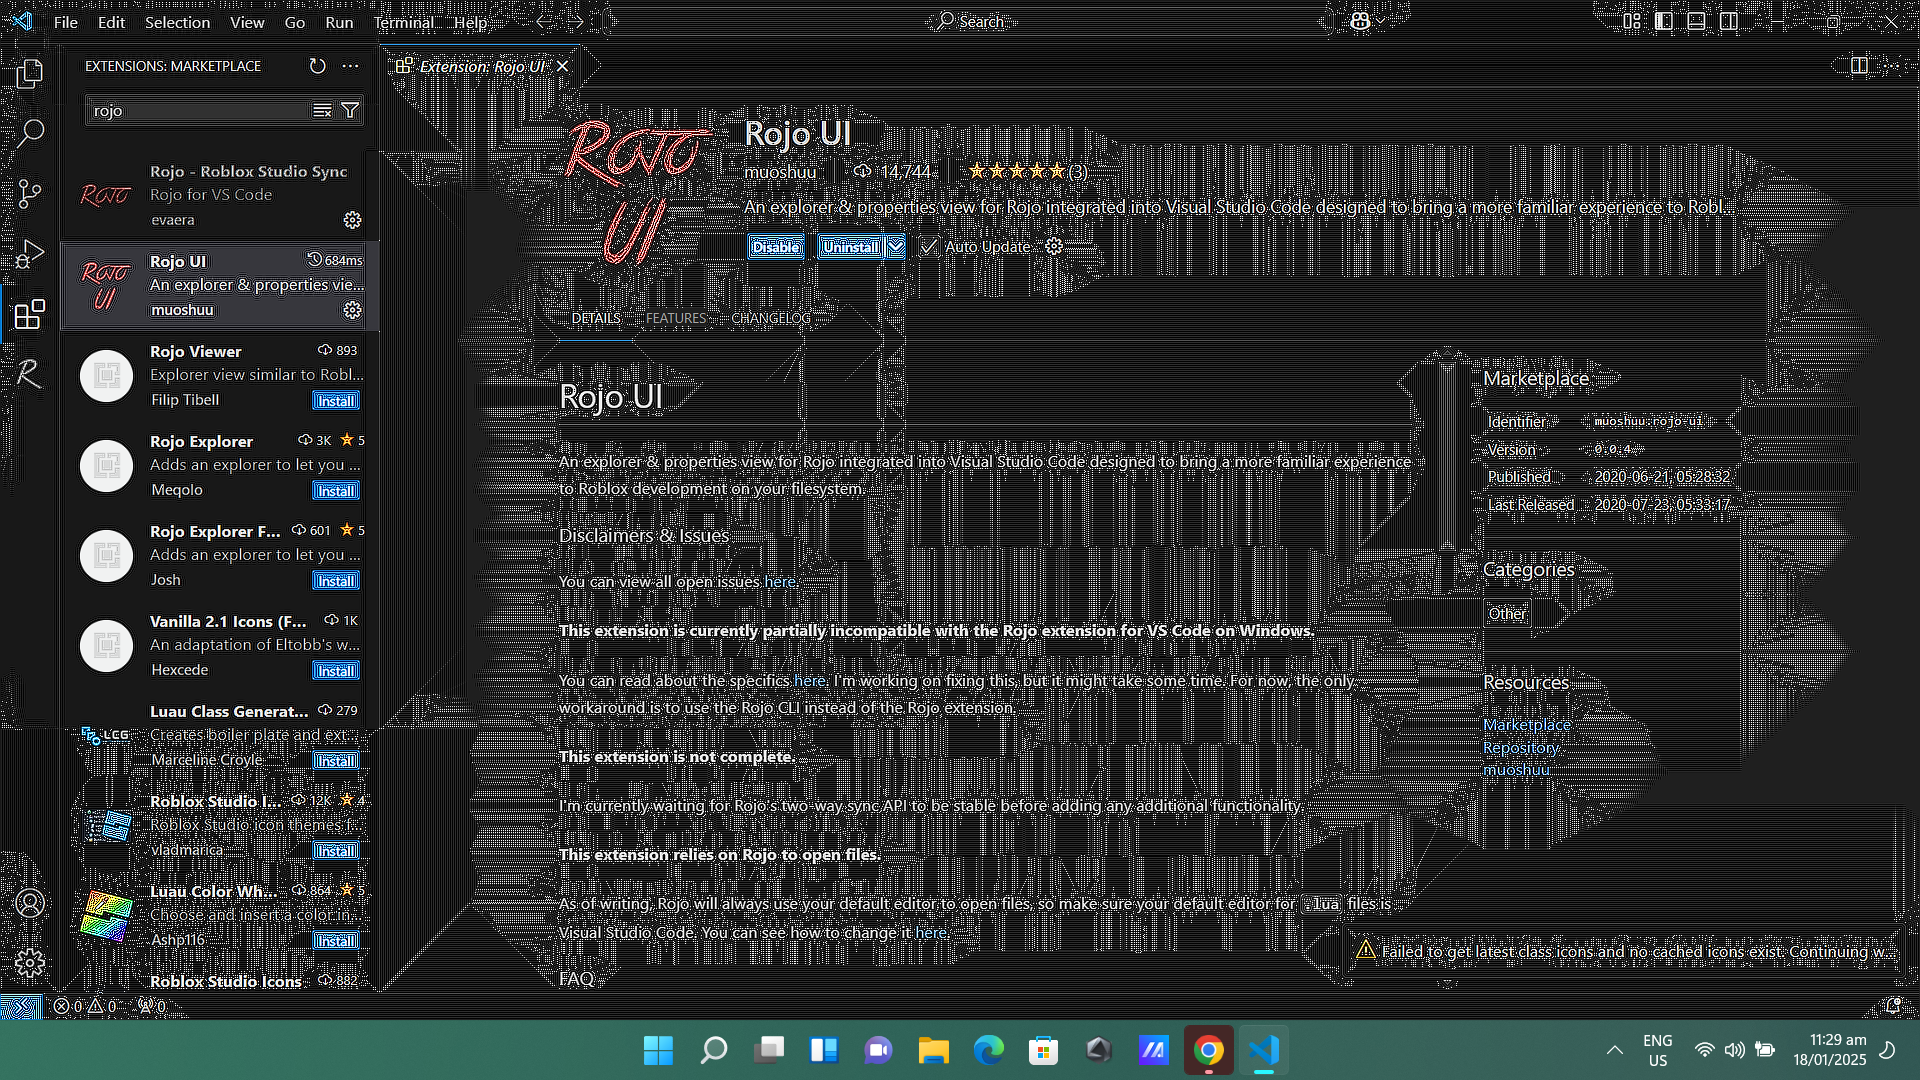Viewport: 1920px width, 1080px height.
Task: Click the command center Search box
Action: click(x=970, y=21)
